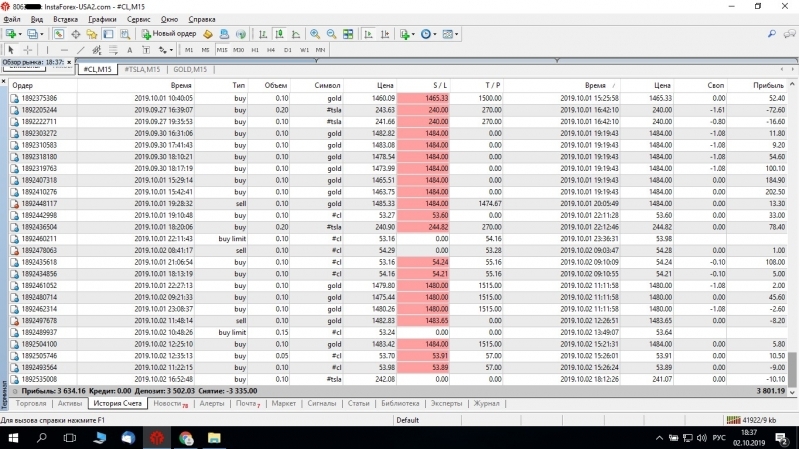The image size is (800, 449).
Task: Toggle the M15 timeframe button
Action: point(222,49)
